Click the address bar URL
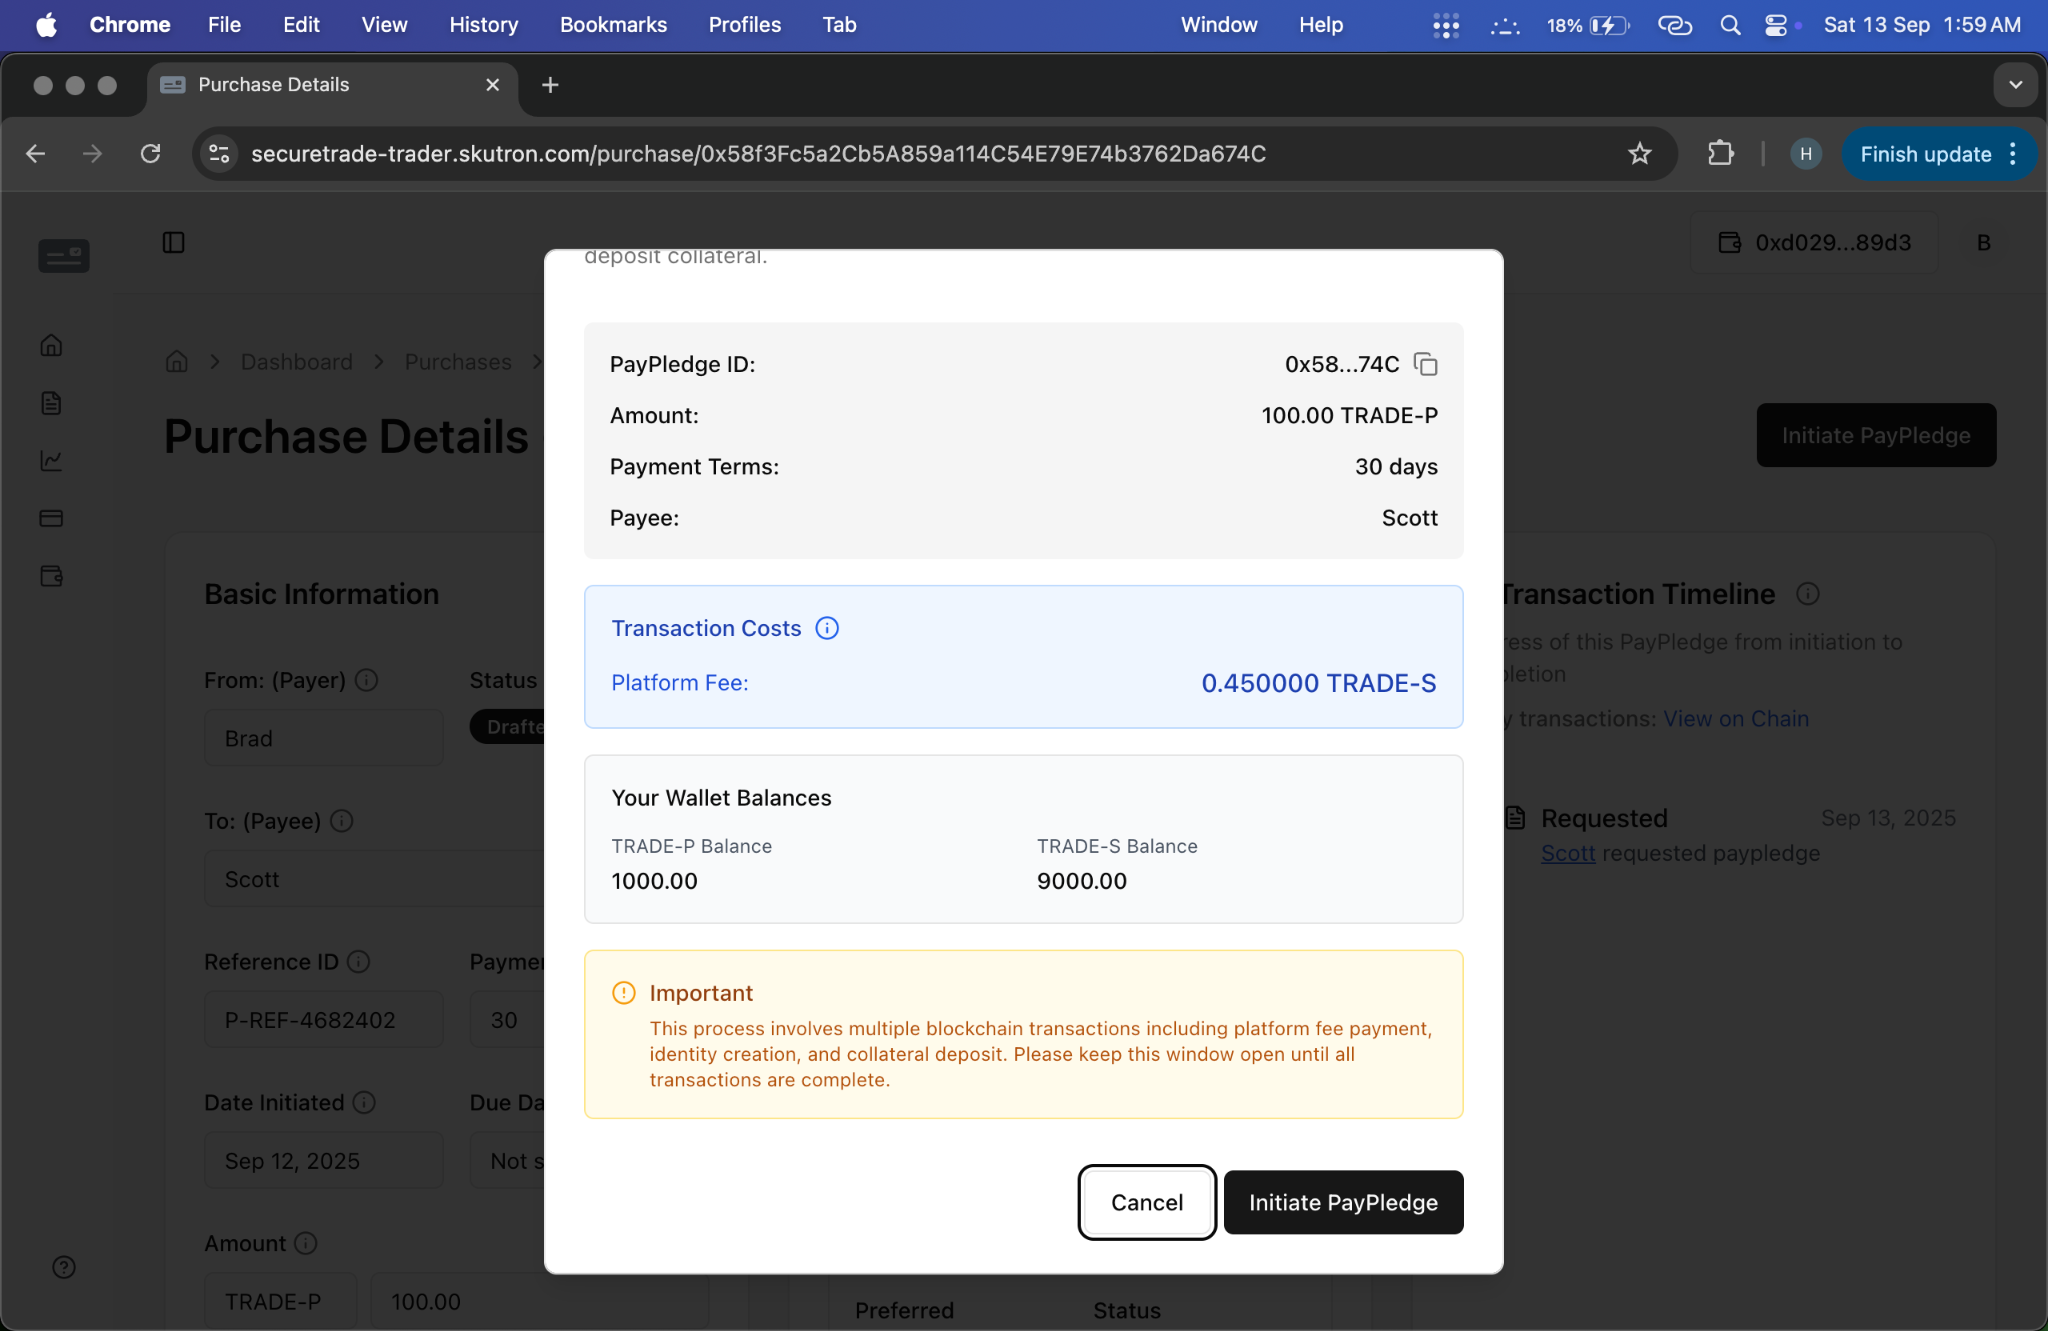The height and width of the screenshot is (1331, 2048). coord(758,154)
